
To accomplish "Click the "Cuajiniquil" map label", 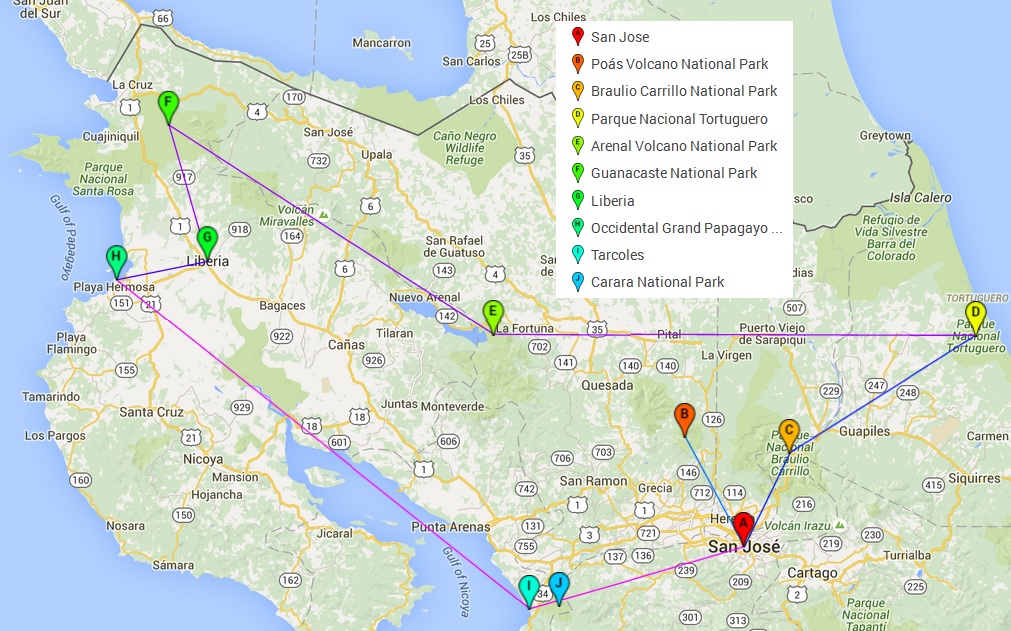I will tap(111, 137).
